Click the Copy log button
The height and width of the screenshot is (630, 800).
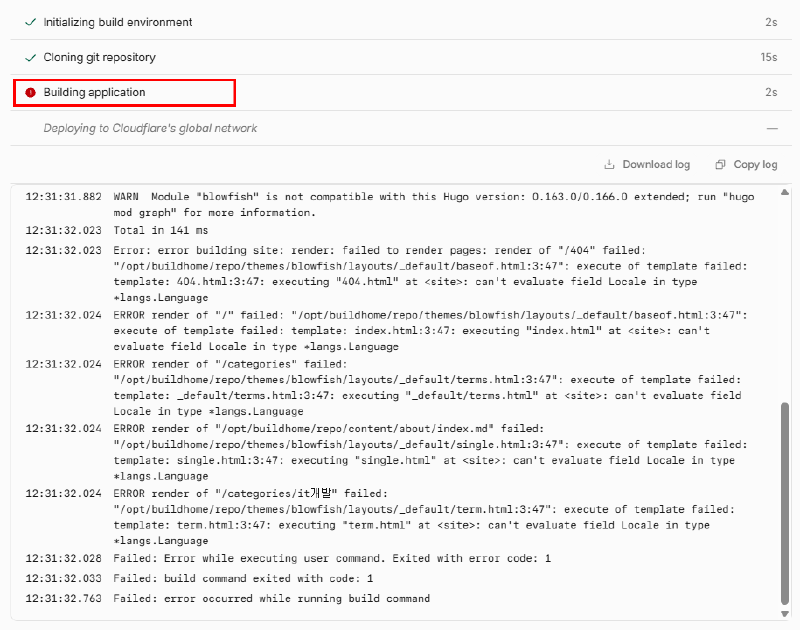746,164
